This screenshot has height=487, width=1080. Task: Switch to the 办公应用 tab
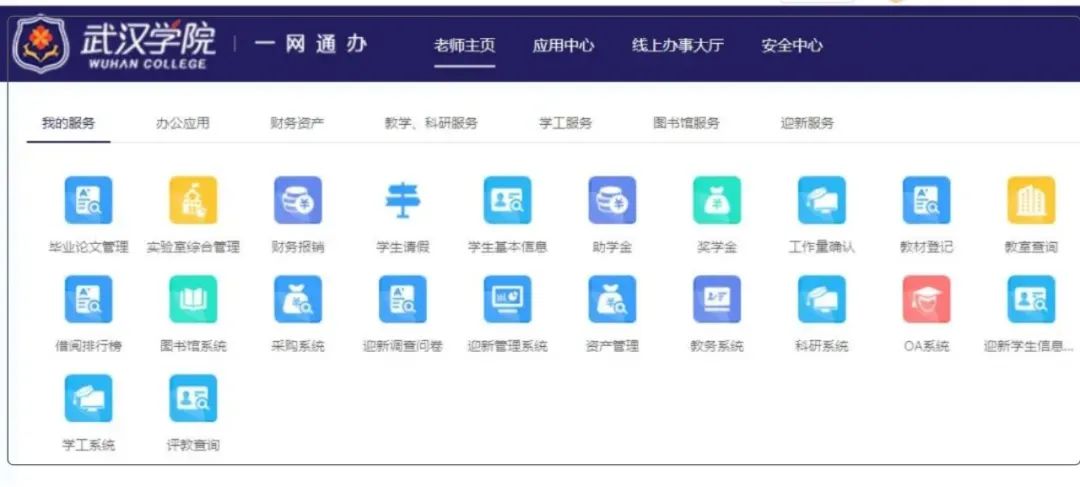coord(182,123)
